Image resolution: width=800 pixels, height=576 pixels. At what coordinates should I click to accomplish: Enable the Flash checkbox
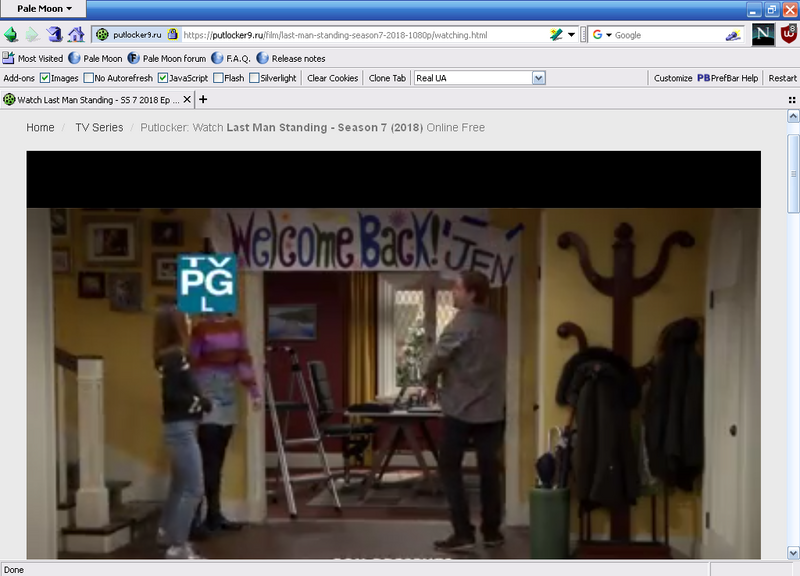click(x=218, y=78)
